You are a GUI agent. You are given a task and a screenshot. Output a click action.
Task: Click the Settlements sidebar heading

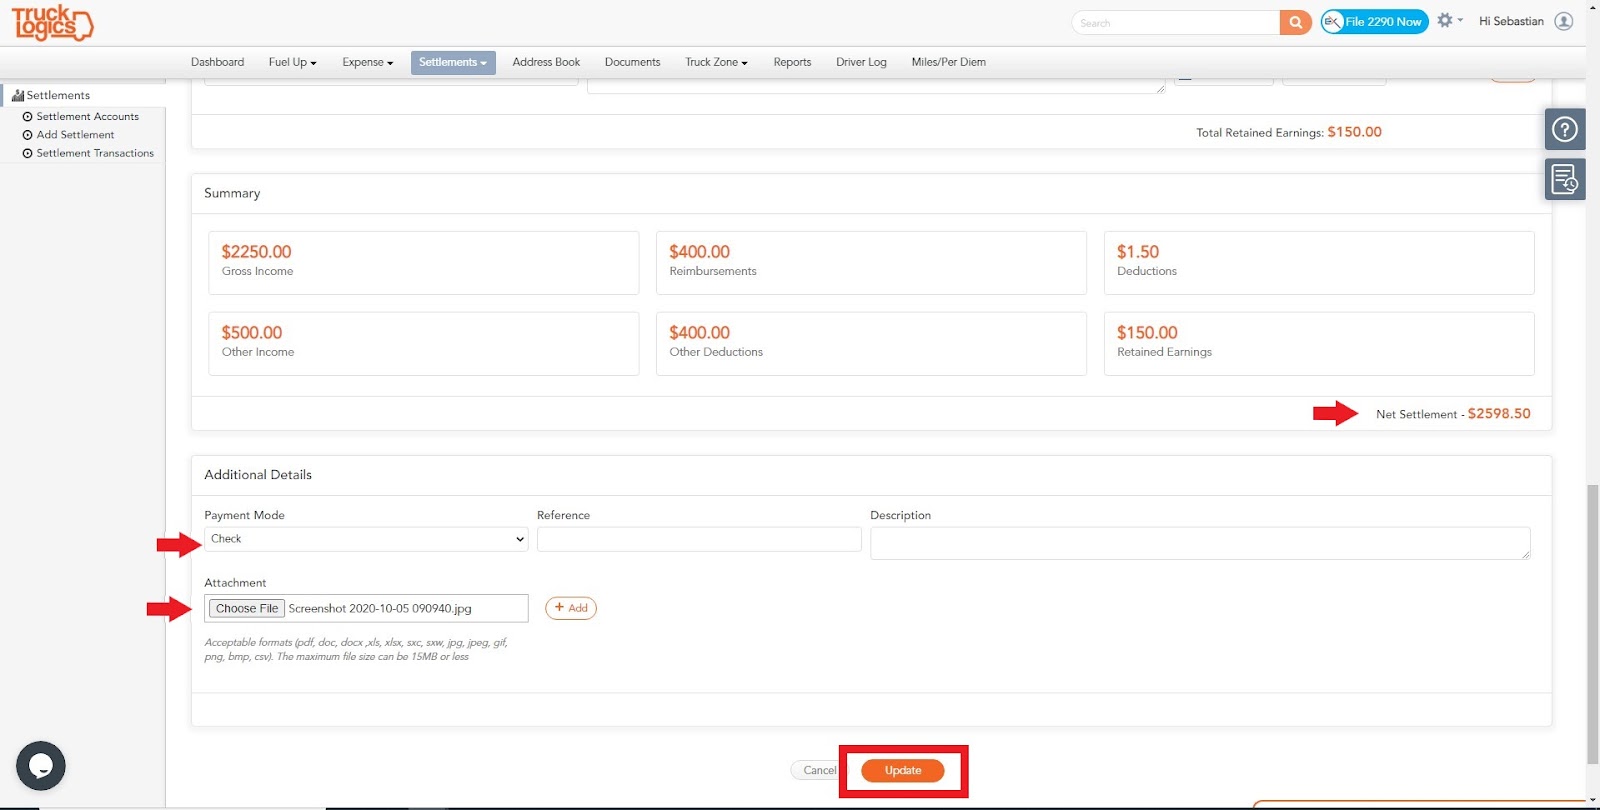pyautogui.click(x=58, y=95)
